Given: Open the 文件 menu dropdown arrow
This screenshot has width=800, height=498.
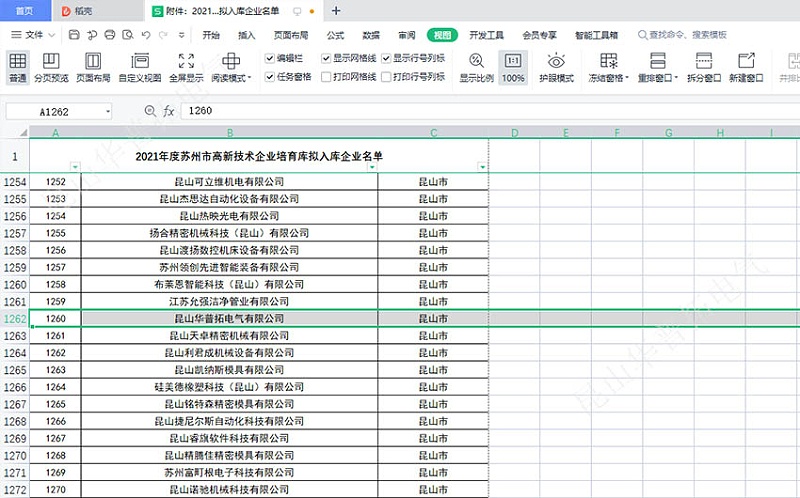Looking at the screenshot, I should [52, 35].
